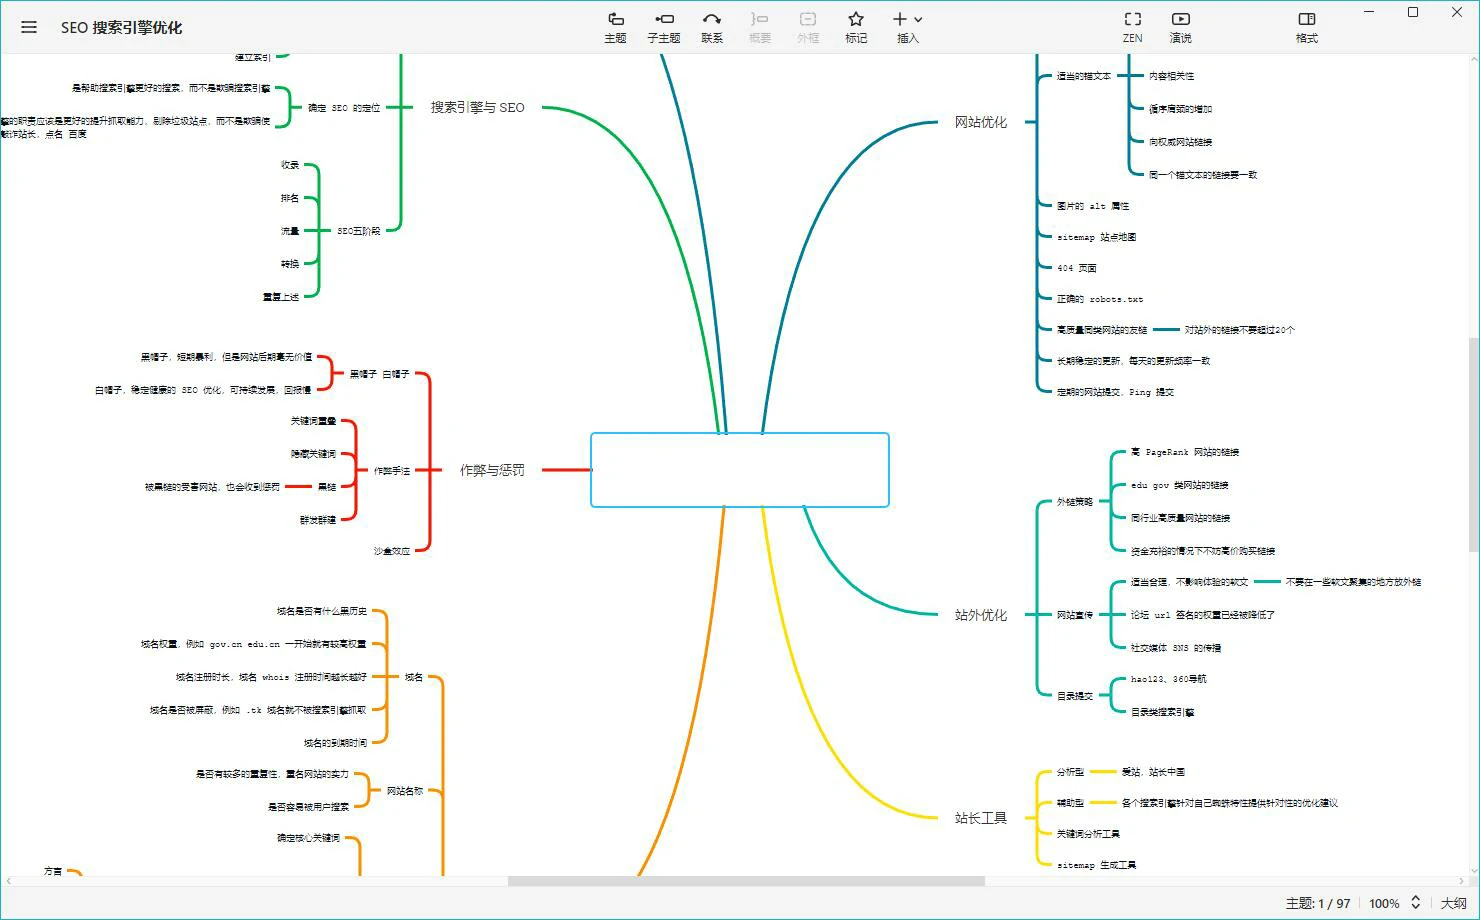Adjust zoom level with 100% stepper
This screenshot has height=920, width=1480.
point(1415,903)
